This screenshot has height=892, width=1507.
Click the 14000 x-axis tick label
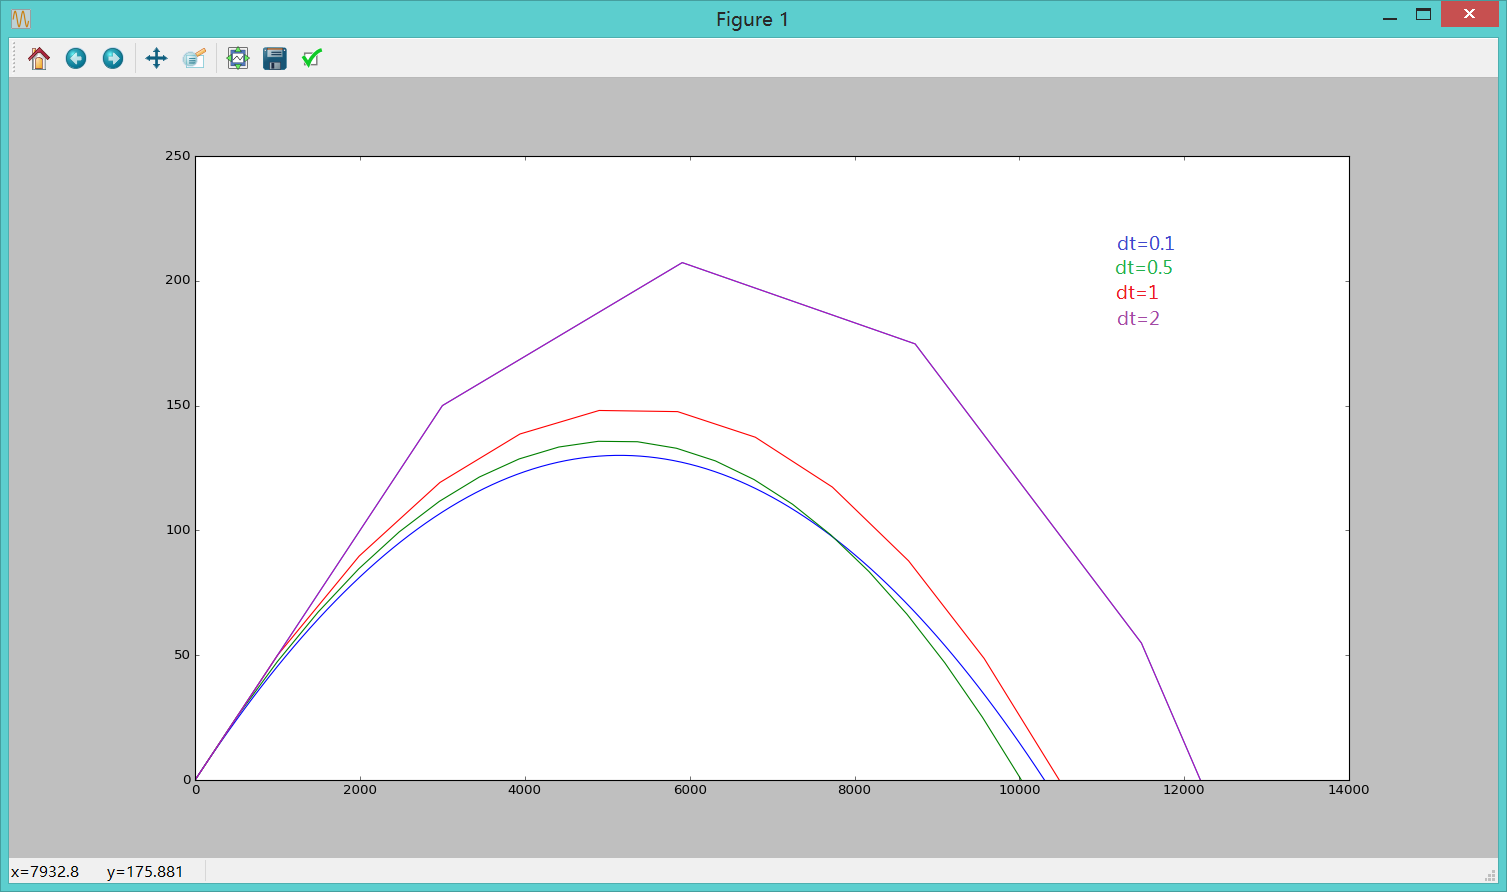1349,790
